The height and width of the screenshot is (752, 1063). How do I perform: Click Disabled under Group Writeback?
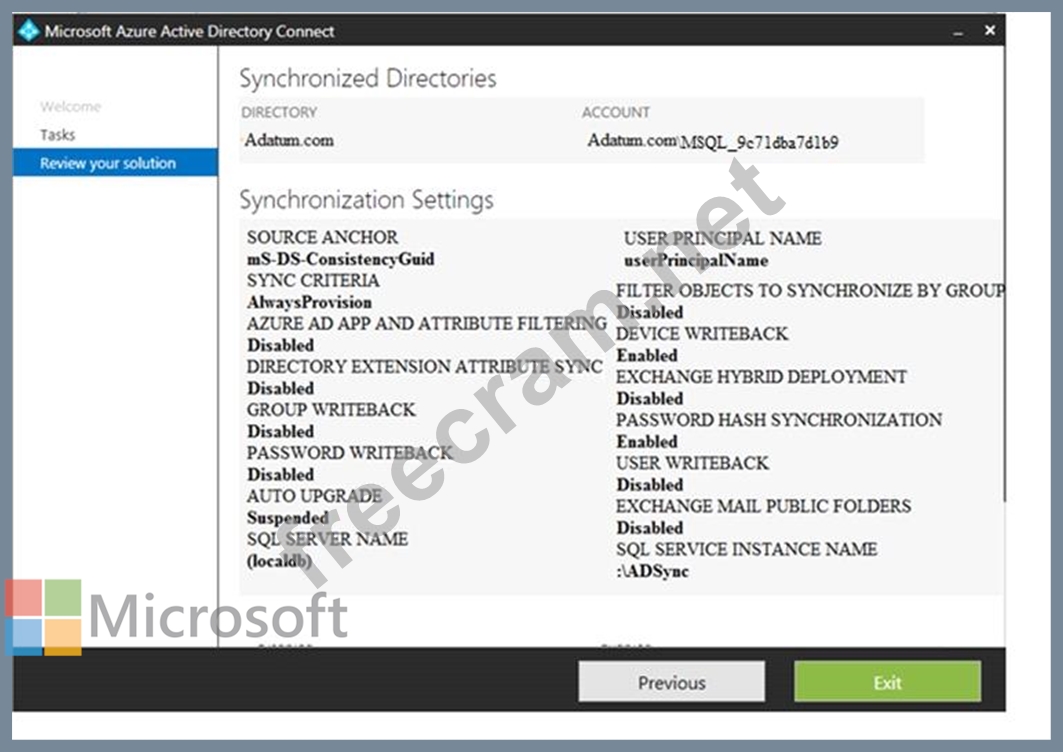tap(280, 432)
